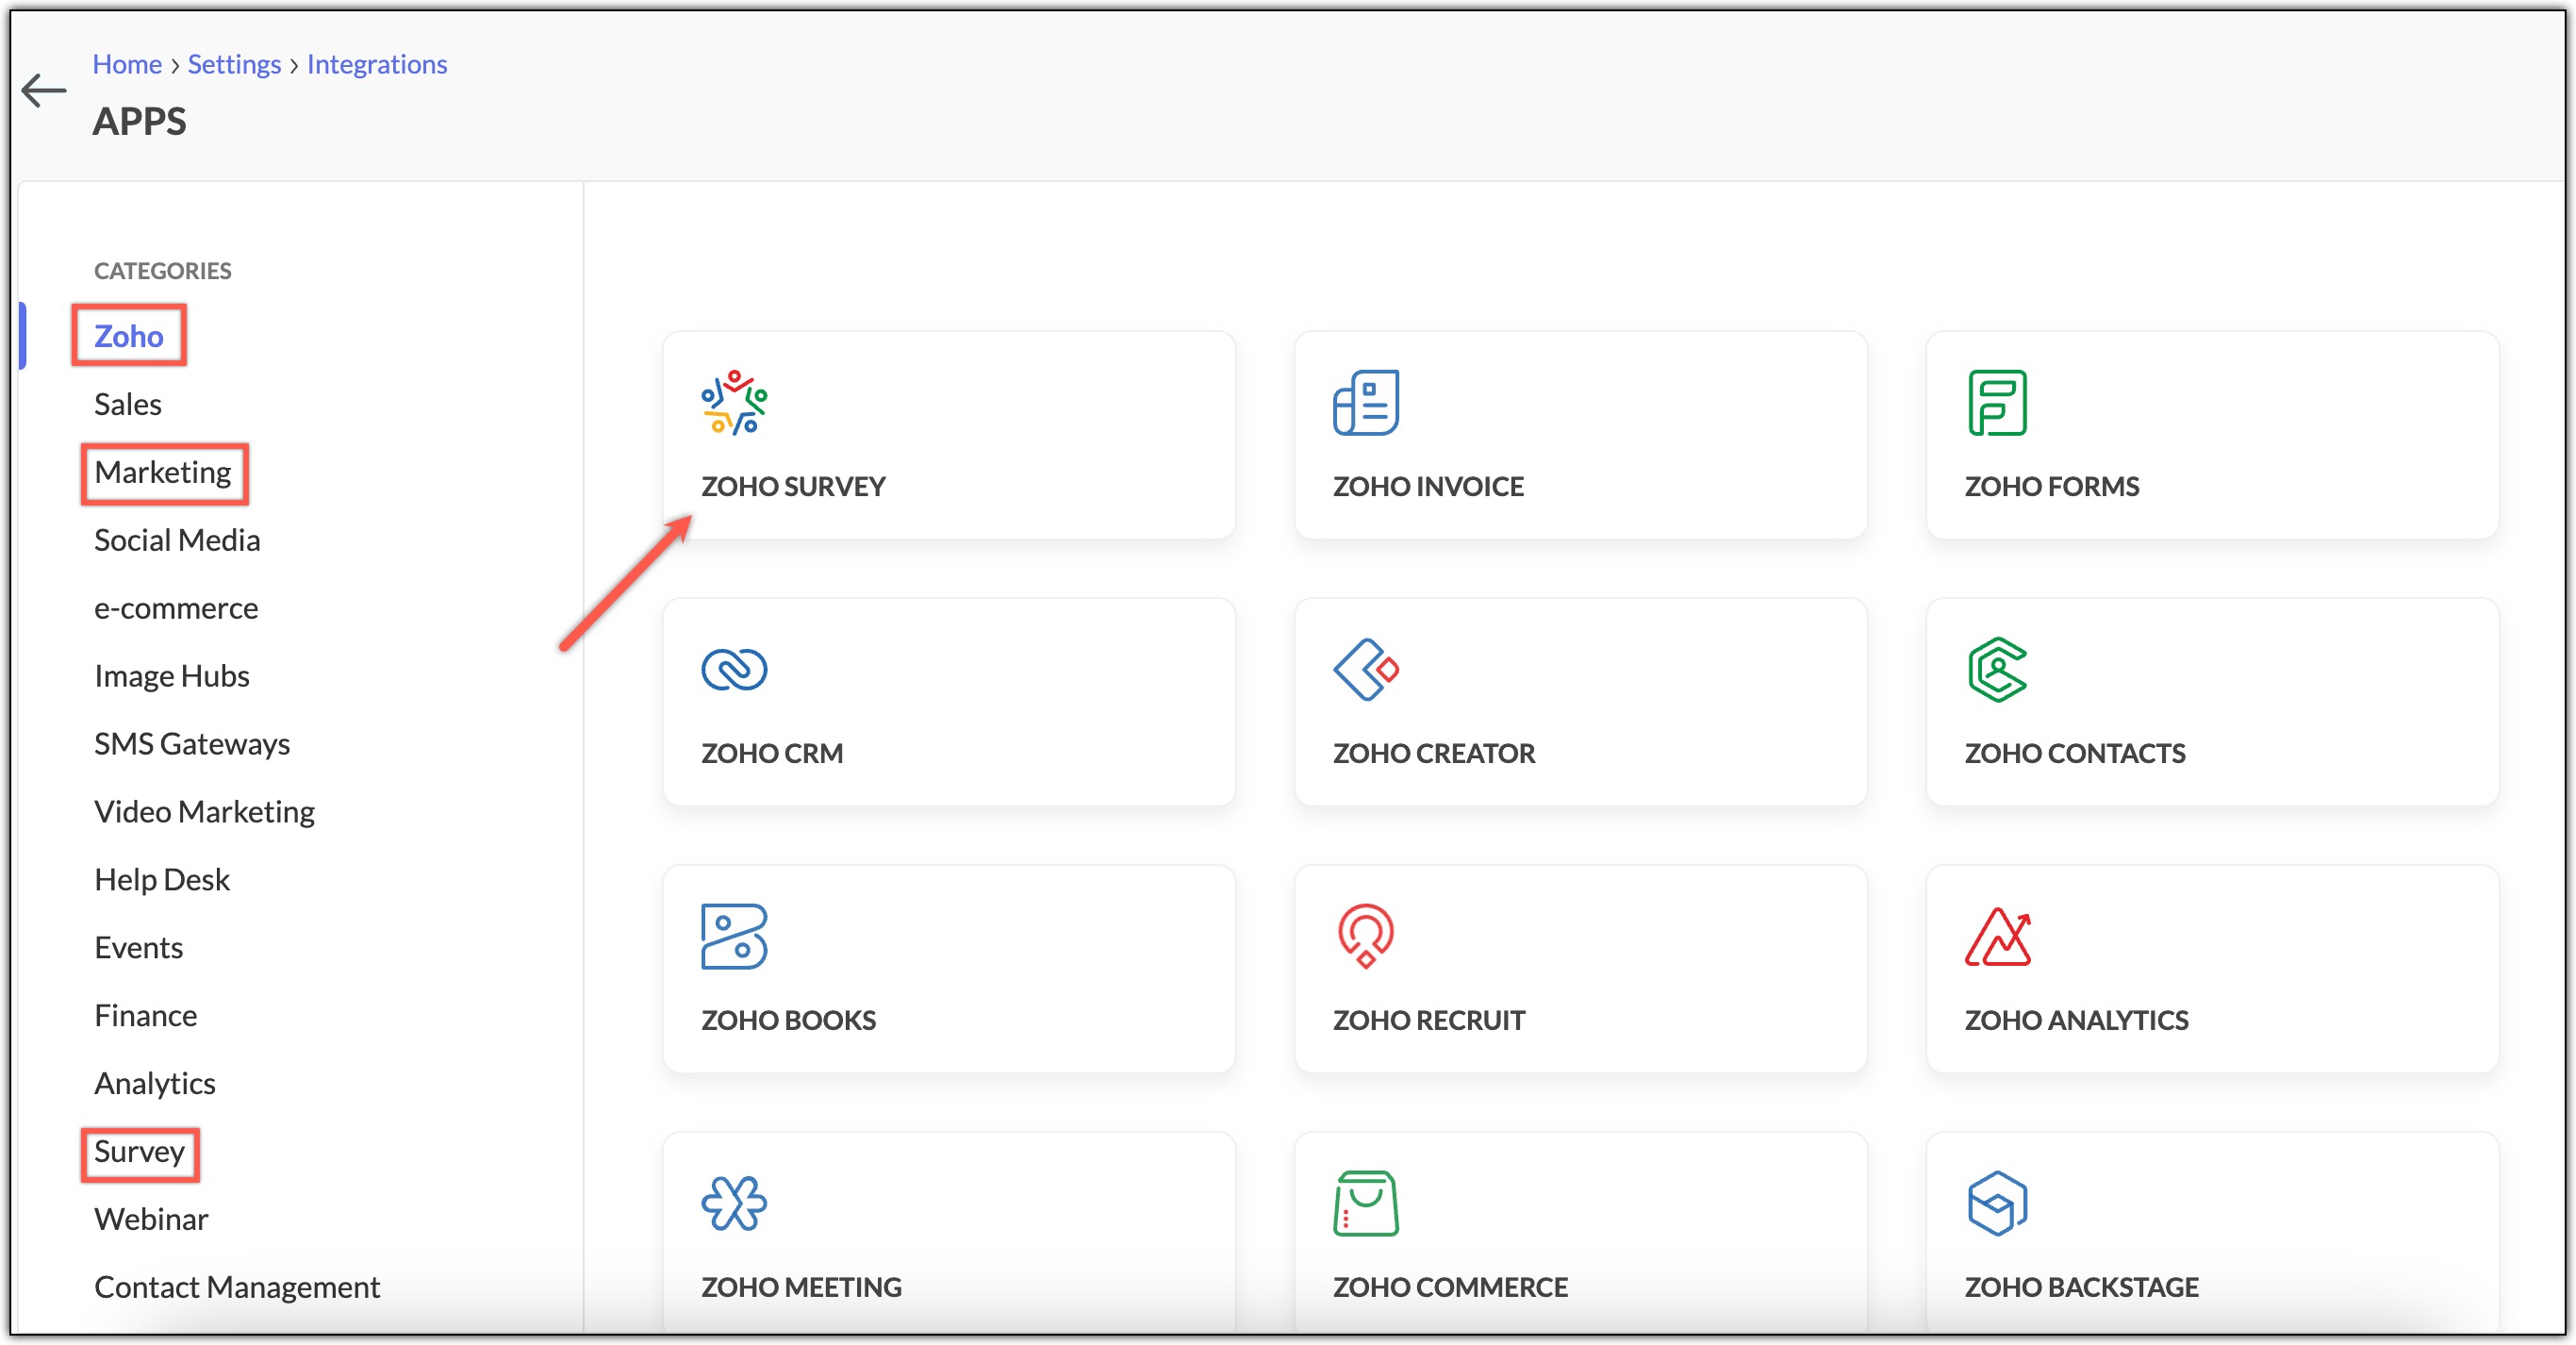This screenshot has width=2576, height=1345.
Task: Choose the Events category
Action: point(139,947)
